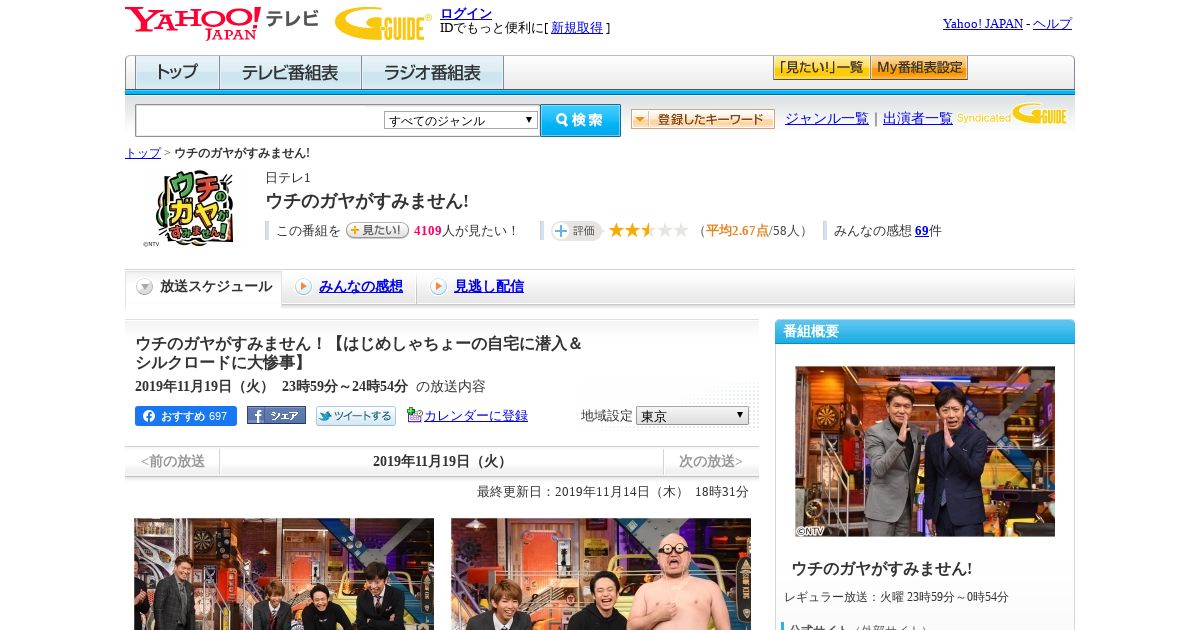Click the orange arrow icon beside 見逃し配信

click(438, 287)
